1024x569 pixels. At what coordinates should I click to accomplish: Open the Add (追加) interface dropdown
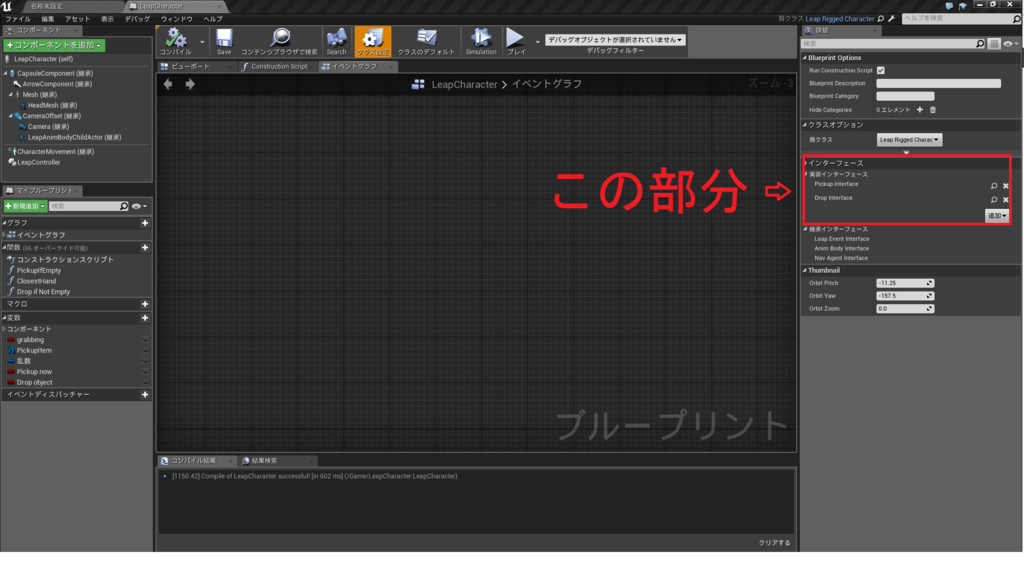tap(997, 216)
